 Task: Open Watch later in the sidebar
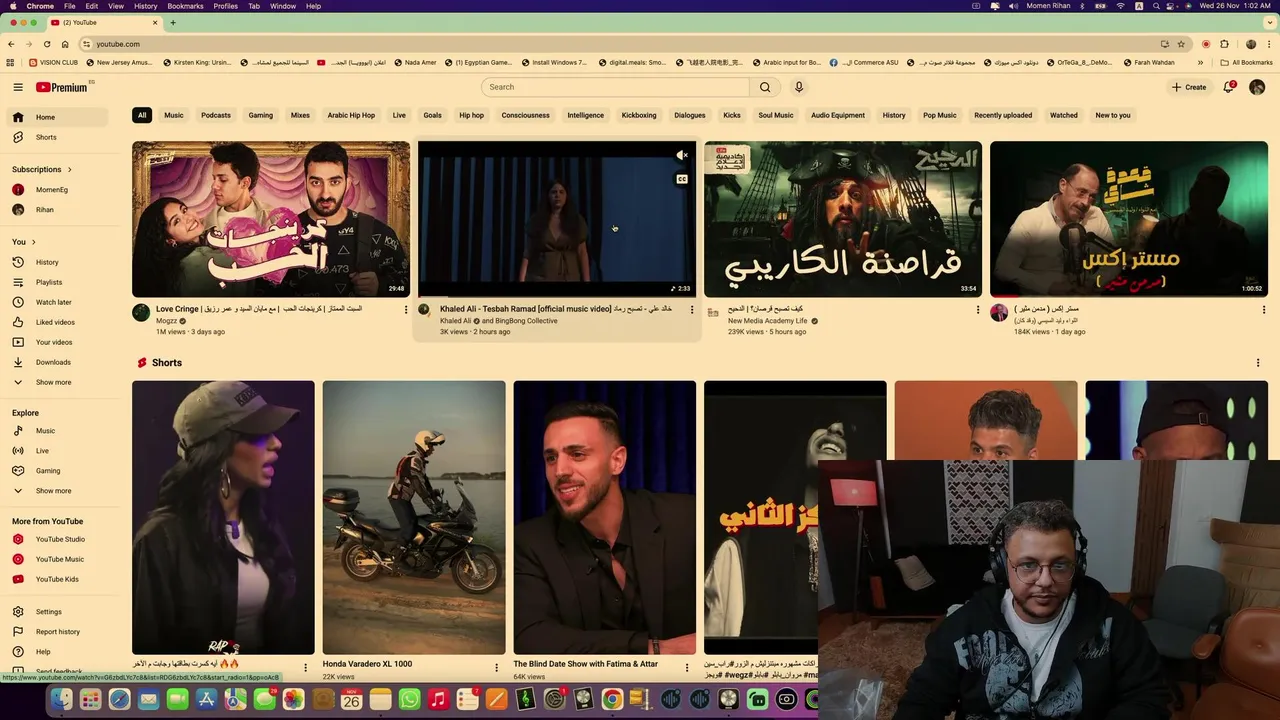click(58, 302)
